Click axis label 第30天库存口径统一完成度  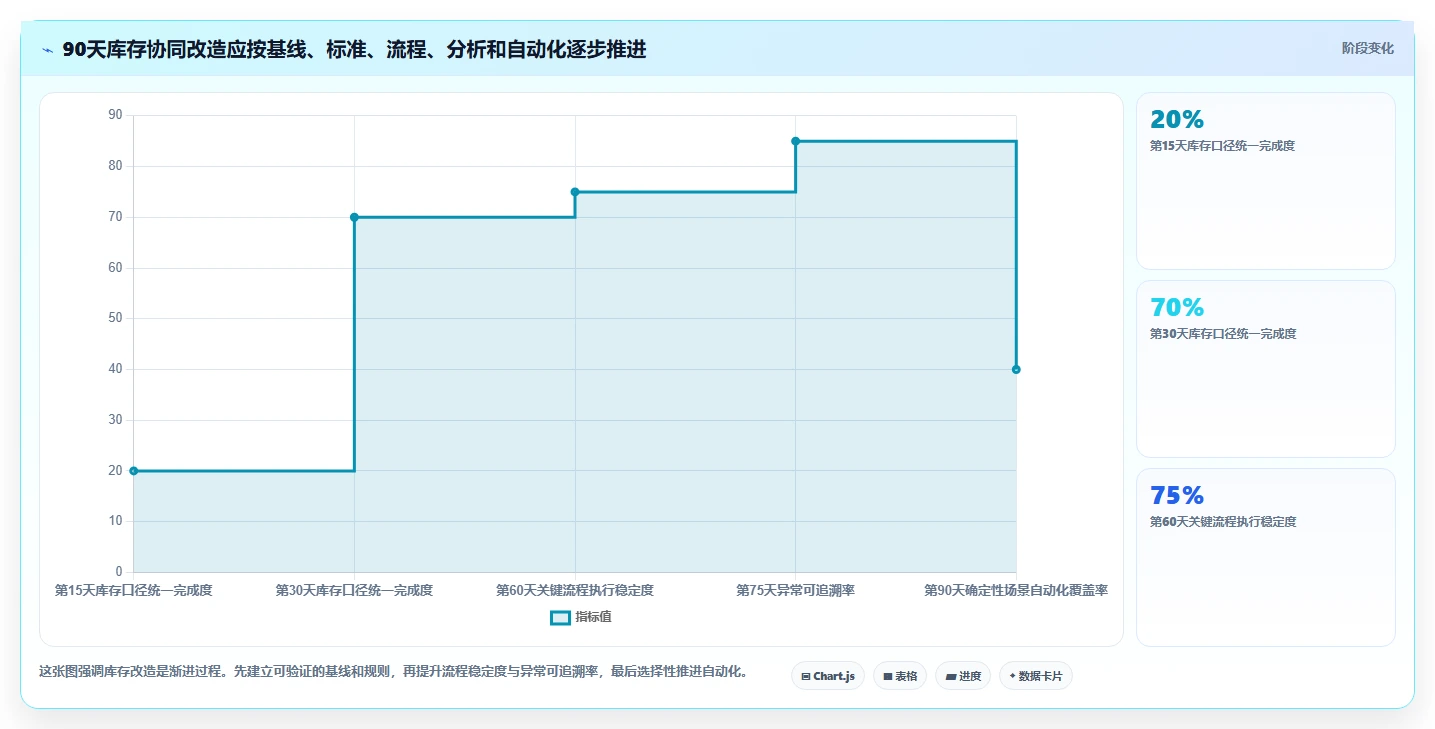pos(354,590)
